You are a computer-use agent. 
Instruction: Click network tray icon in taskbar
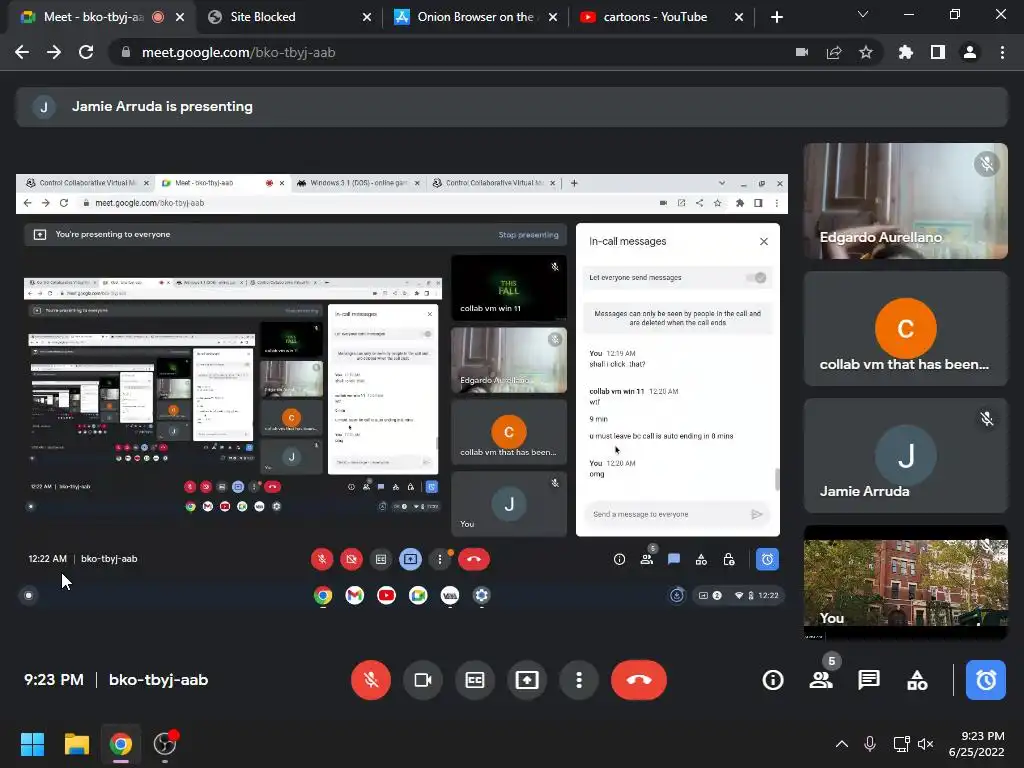click(901, 744)
